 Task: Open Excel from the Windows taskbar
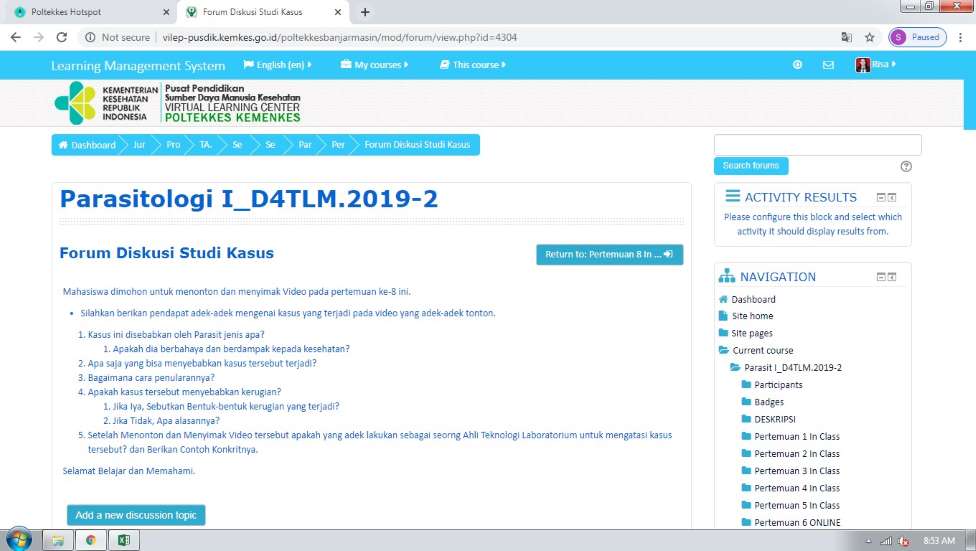(124, 540)
